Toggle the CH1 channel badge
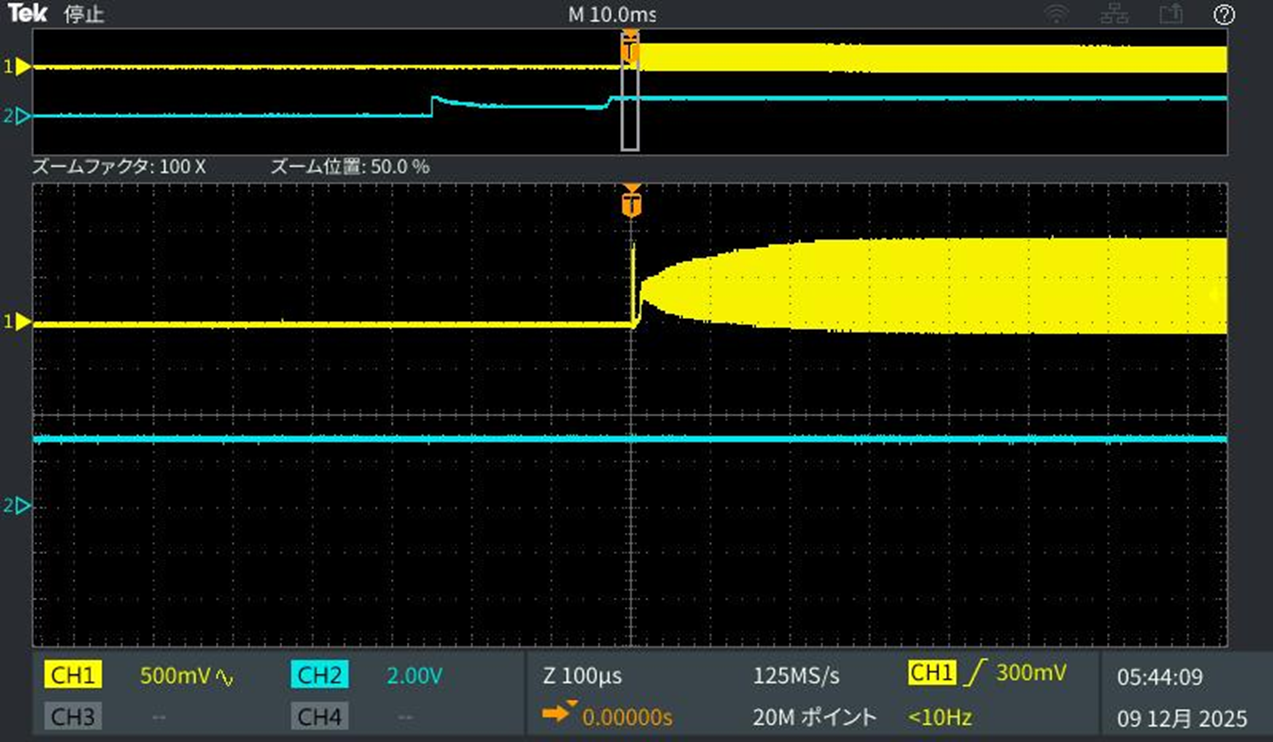 [74, 676]
